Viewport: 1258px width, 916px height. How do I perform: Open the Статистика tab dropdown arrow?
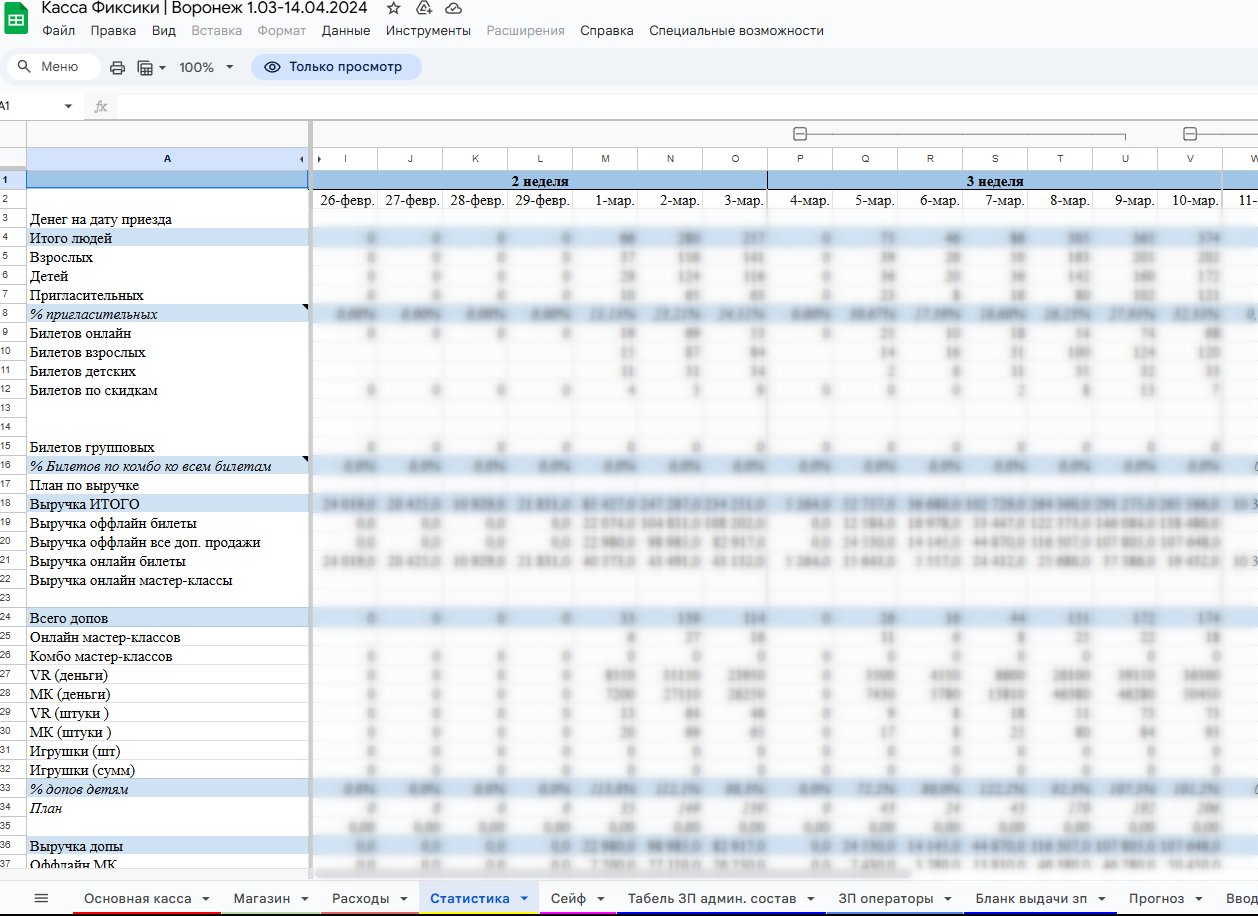tap(524, 898)
